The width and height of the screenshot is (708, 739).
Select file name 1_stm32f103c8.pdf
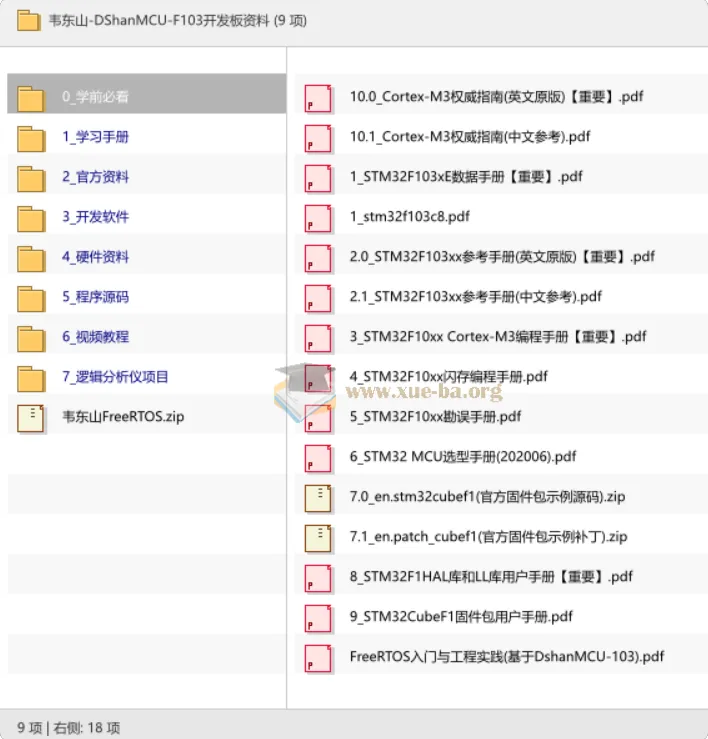point(410,217)
